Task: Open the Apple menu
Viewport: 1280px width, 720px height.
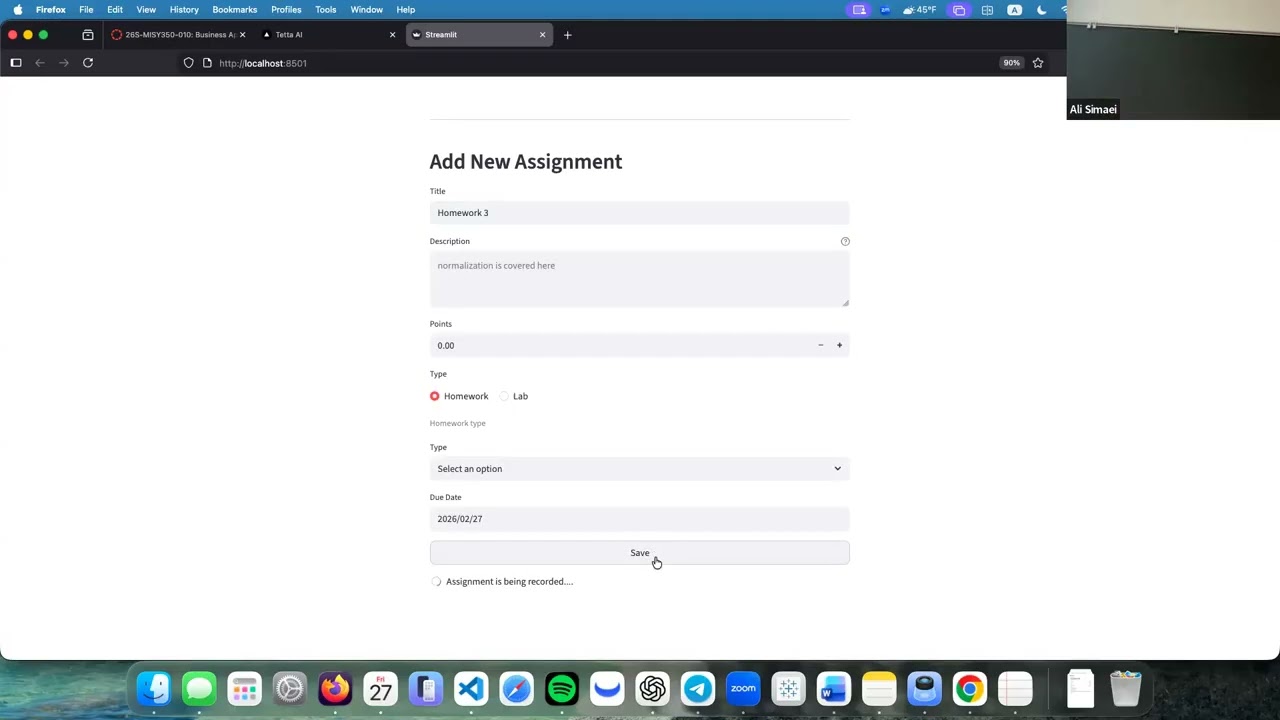Action: 17,10
